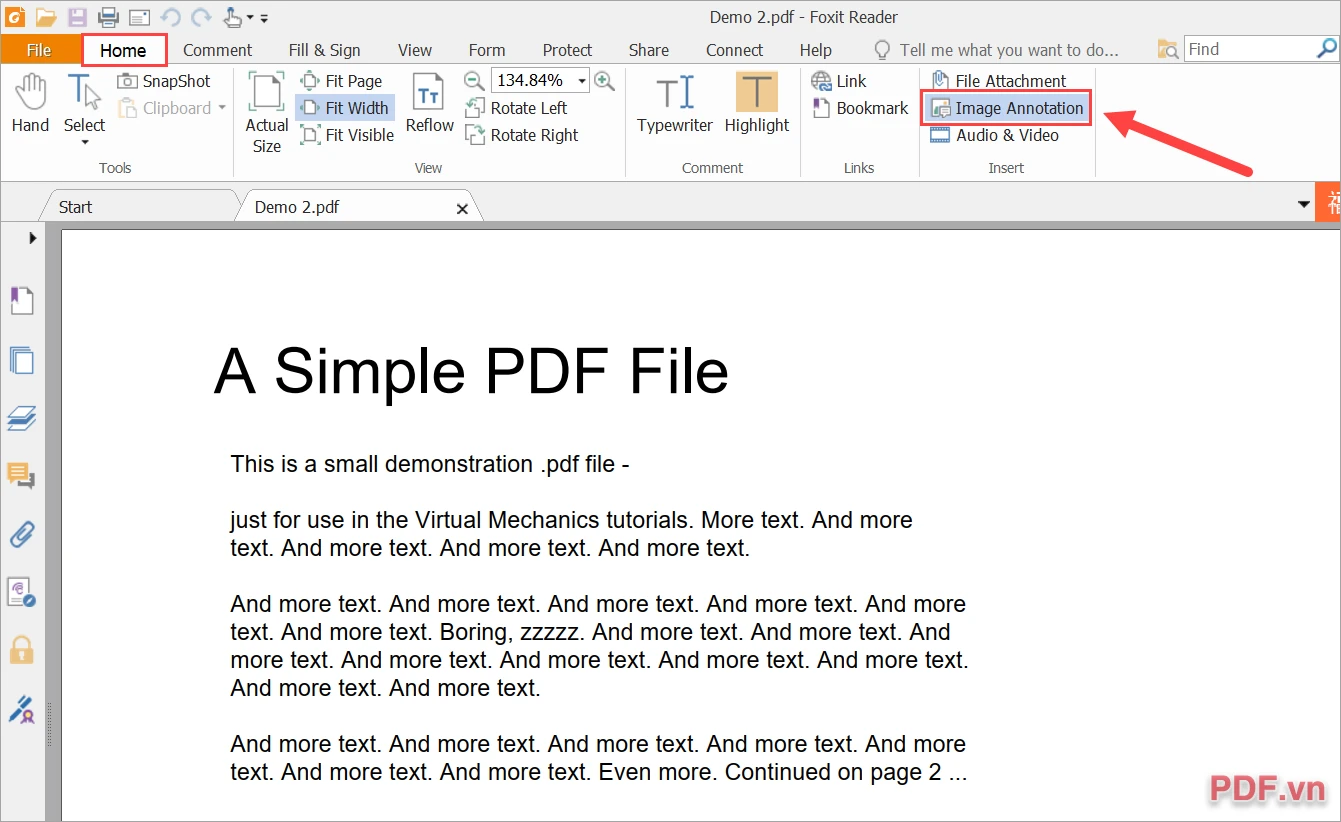
Task: Switch to the View ribbon tab
Action: 415,50
